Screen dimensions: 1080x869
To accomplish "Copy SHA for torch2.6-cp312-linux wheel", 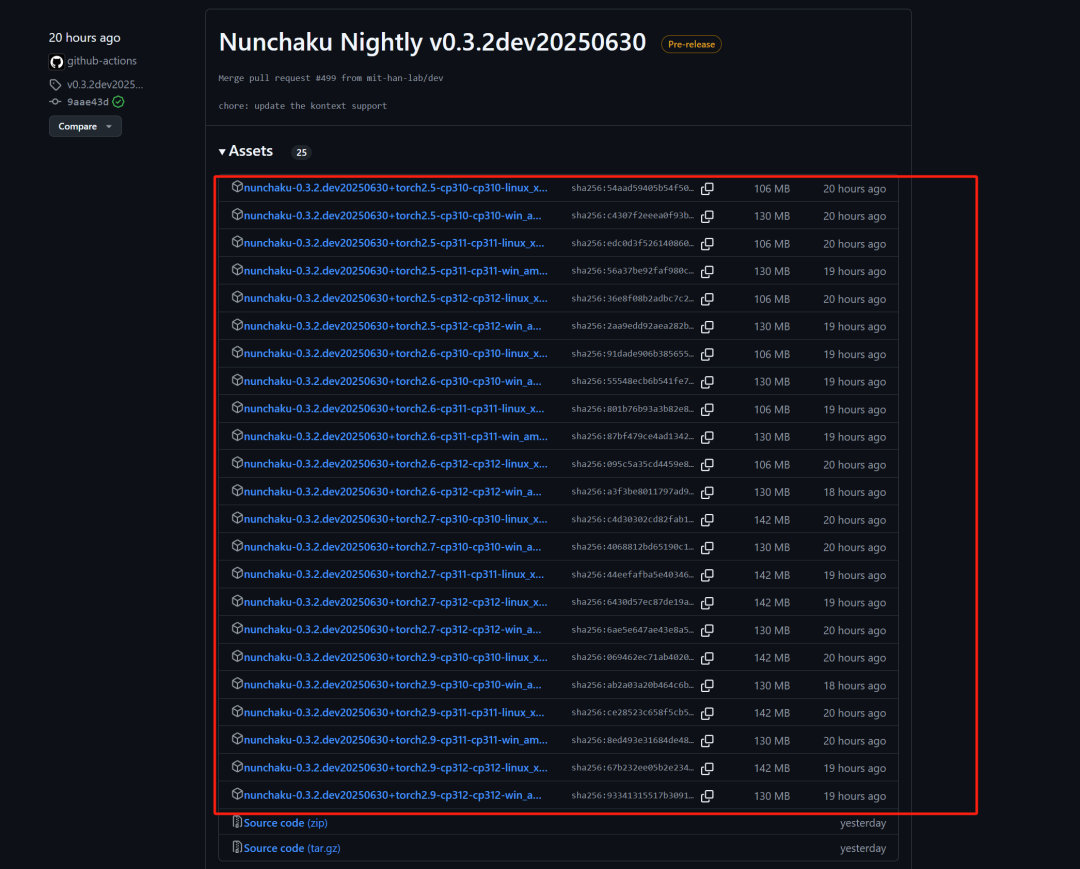I will pos(707,465).
